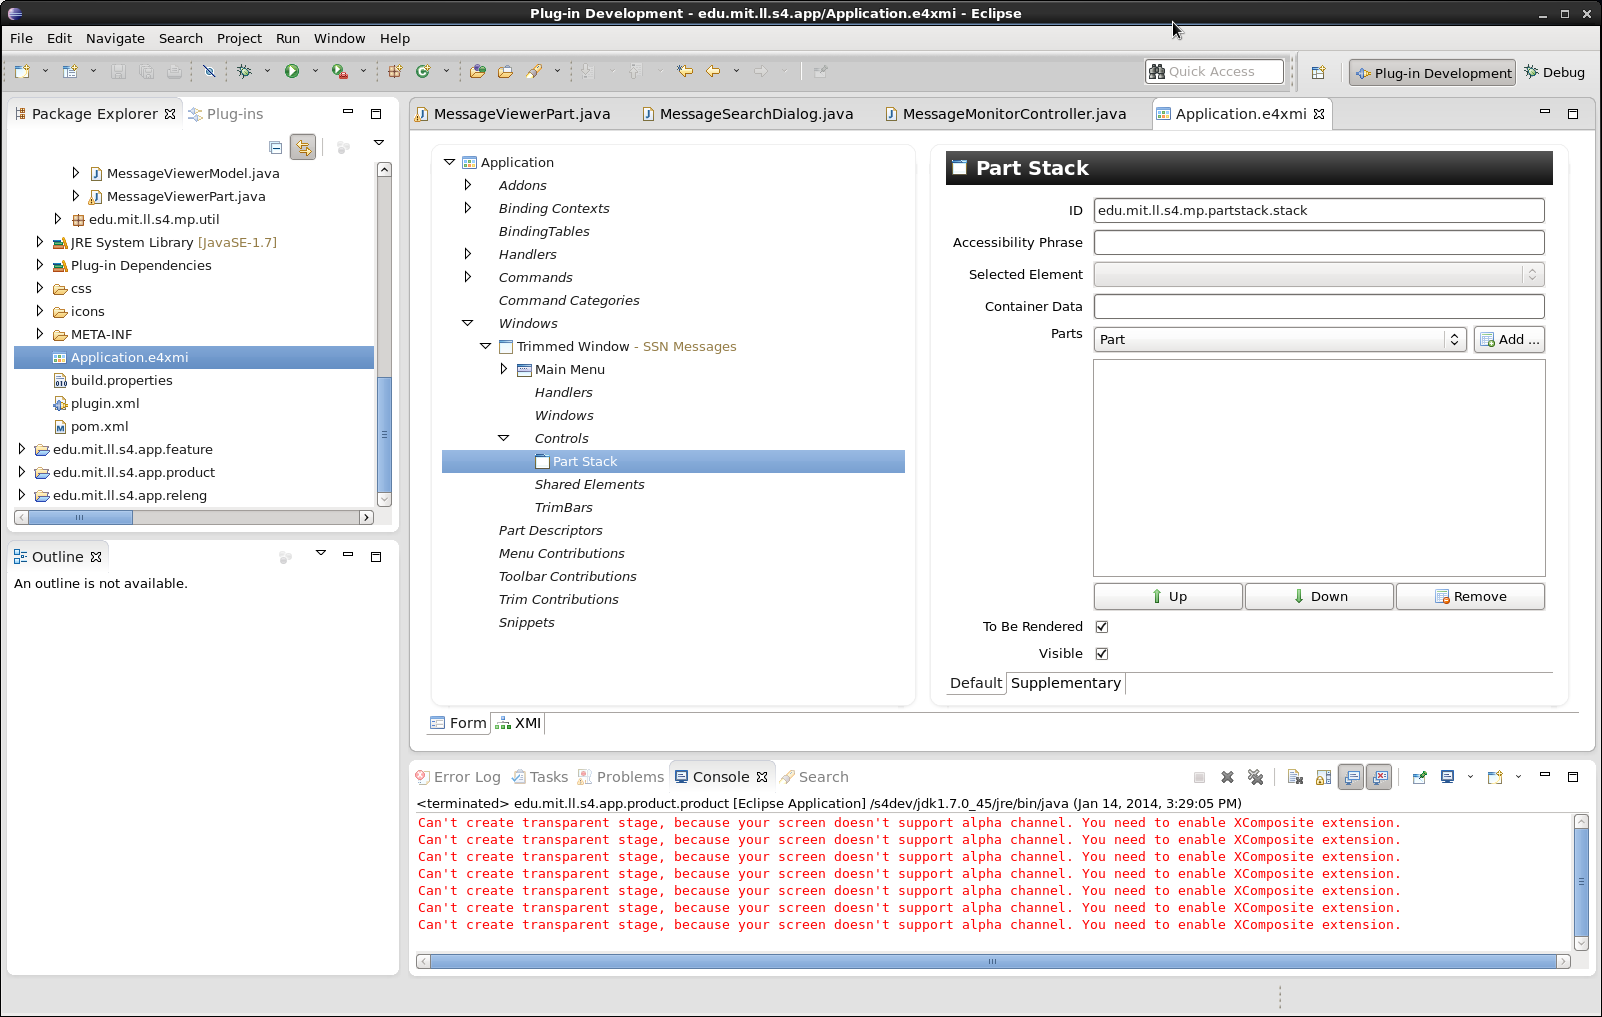Viewport: 1602px width, 1017px height.
Task: Expand the Binding Contexts node
Action: [x=467, y=208]
